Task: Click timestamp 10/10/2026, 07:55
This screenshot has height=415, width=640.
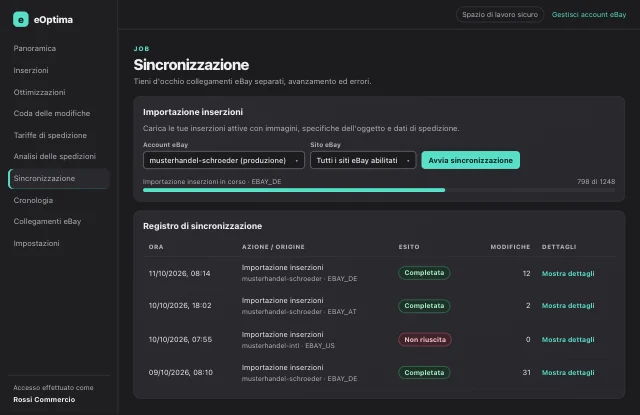Action: tap(180, 340)
